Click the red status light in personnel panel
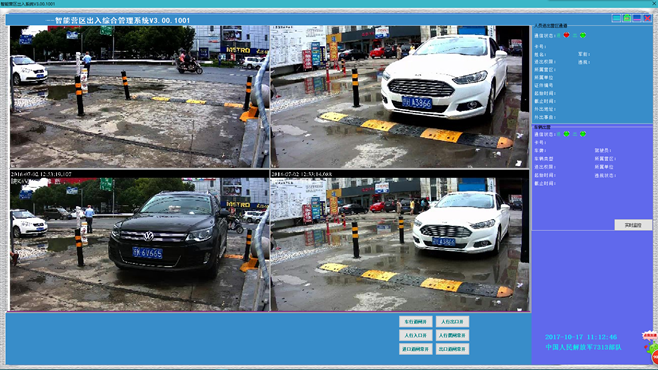 click(567, 35)
